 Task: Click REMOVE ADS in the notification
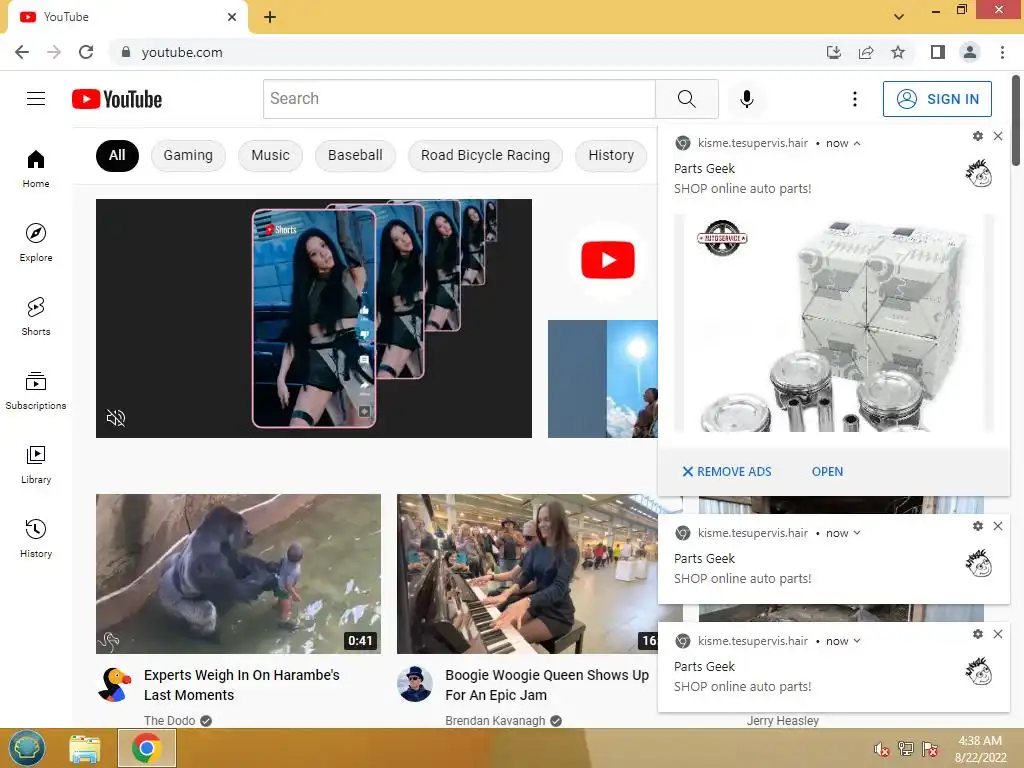(727, 472)
